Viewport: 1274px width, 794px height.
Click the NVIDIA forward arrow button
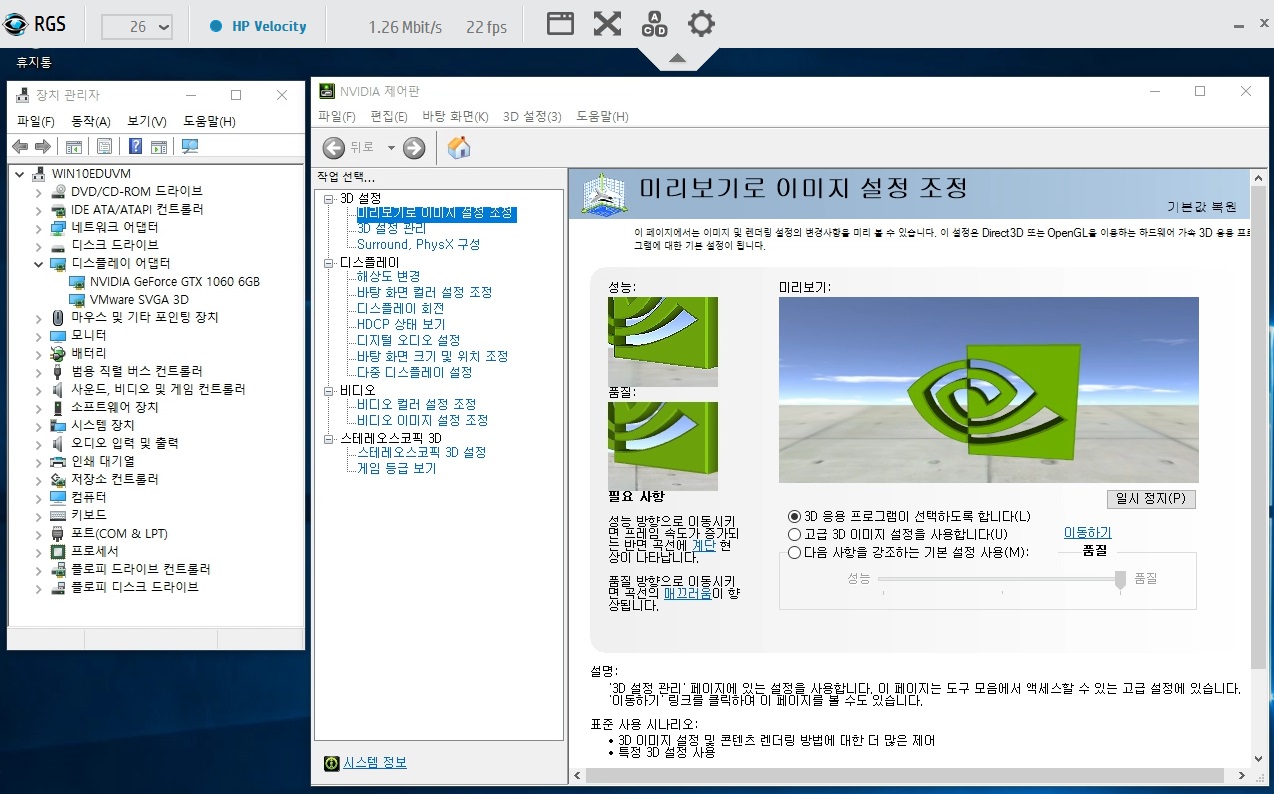414,148
